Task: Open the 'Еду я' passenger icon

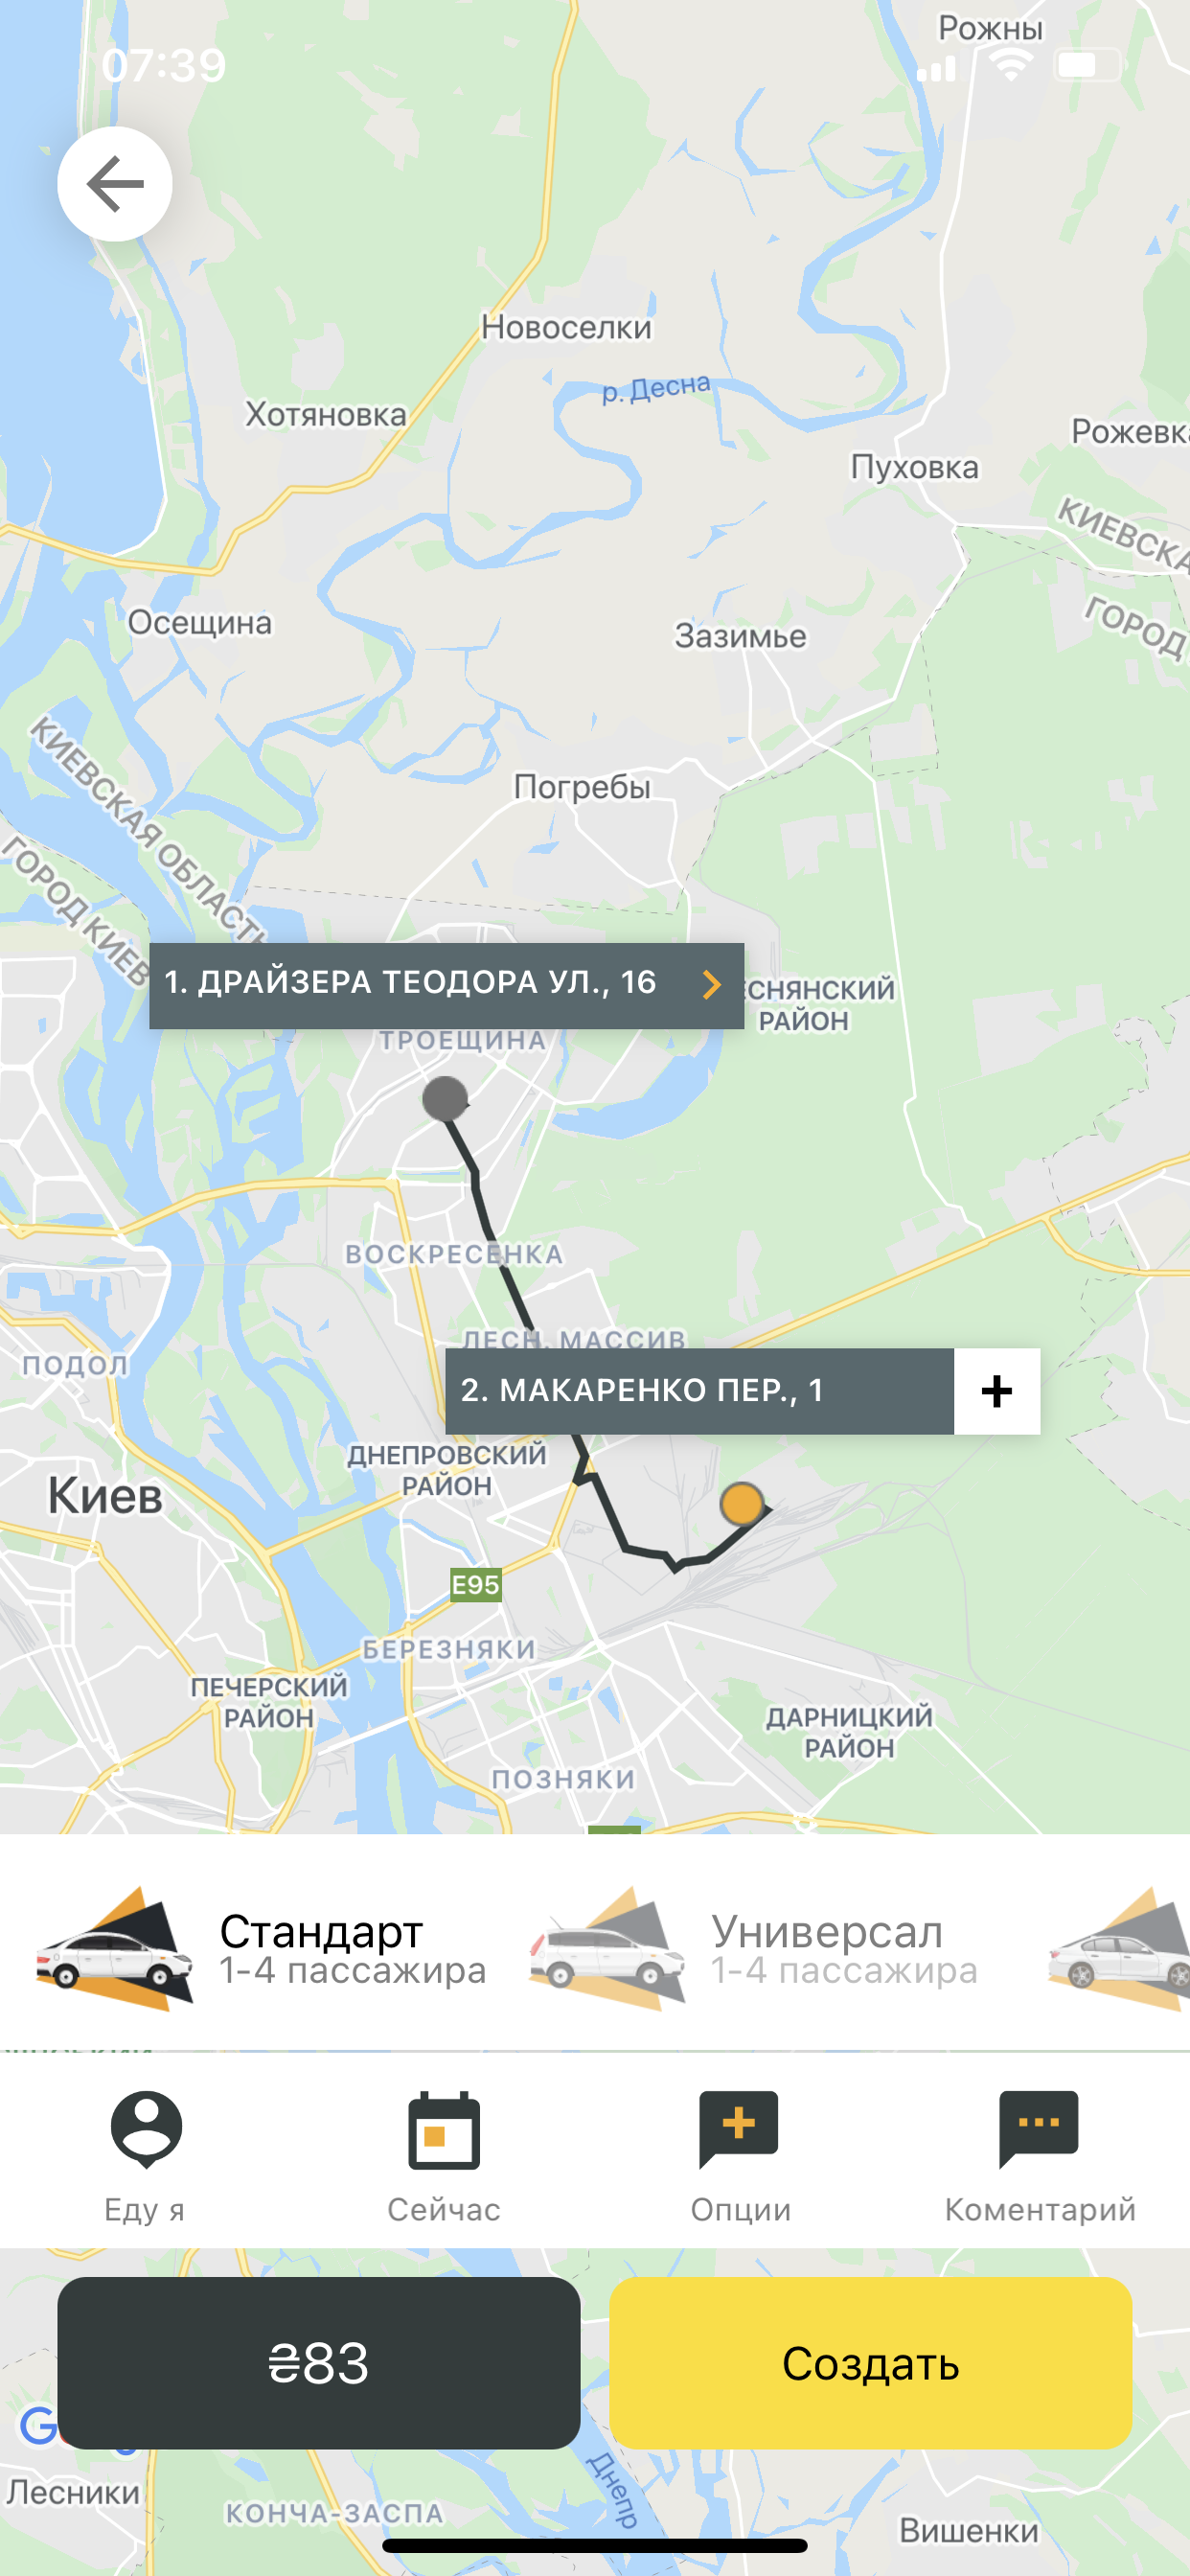Action: (x=146, y=2129)
